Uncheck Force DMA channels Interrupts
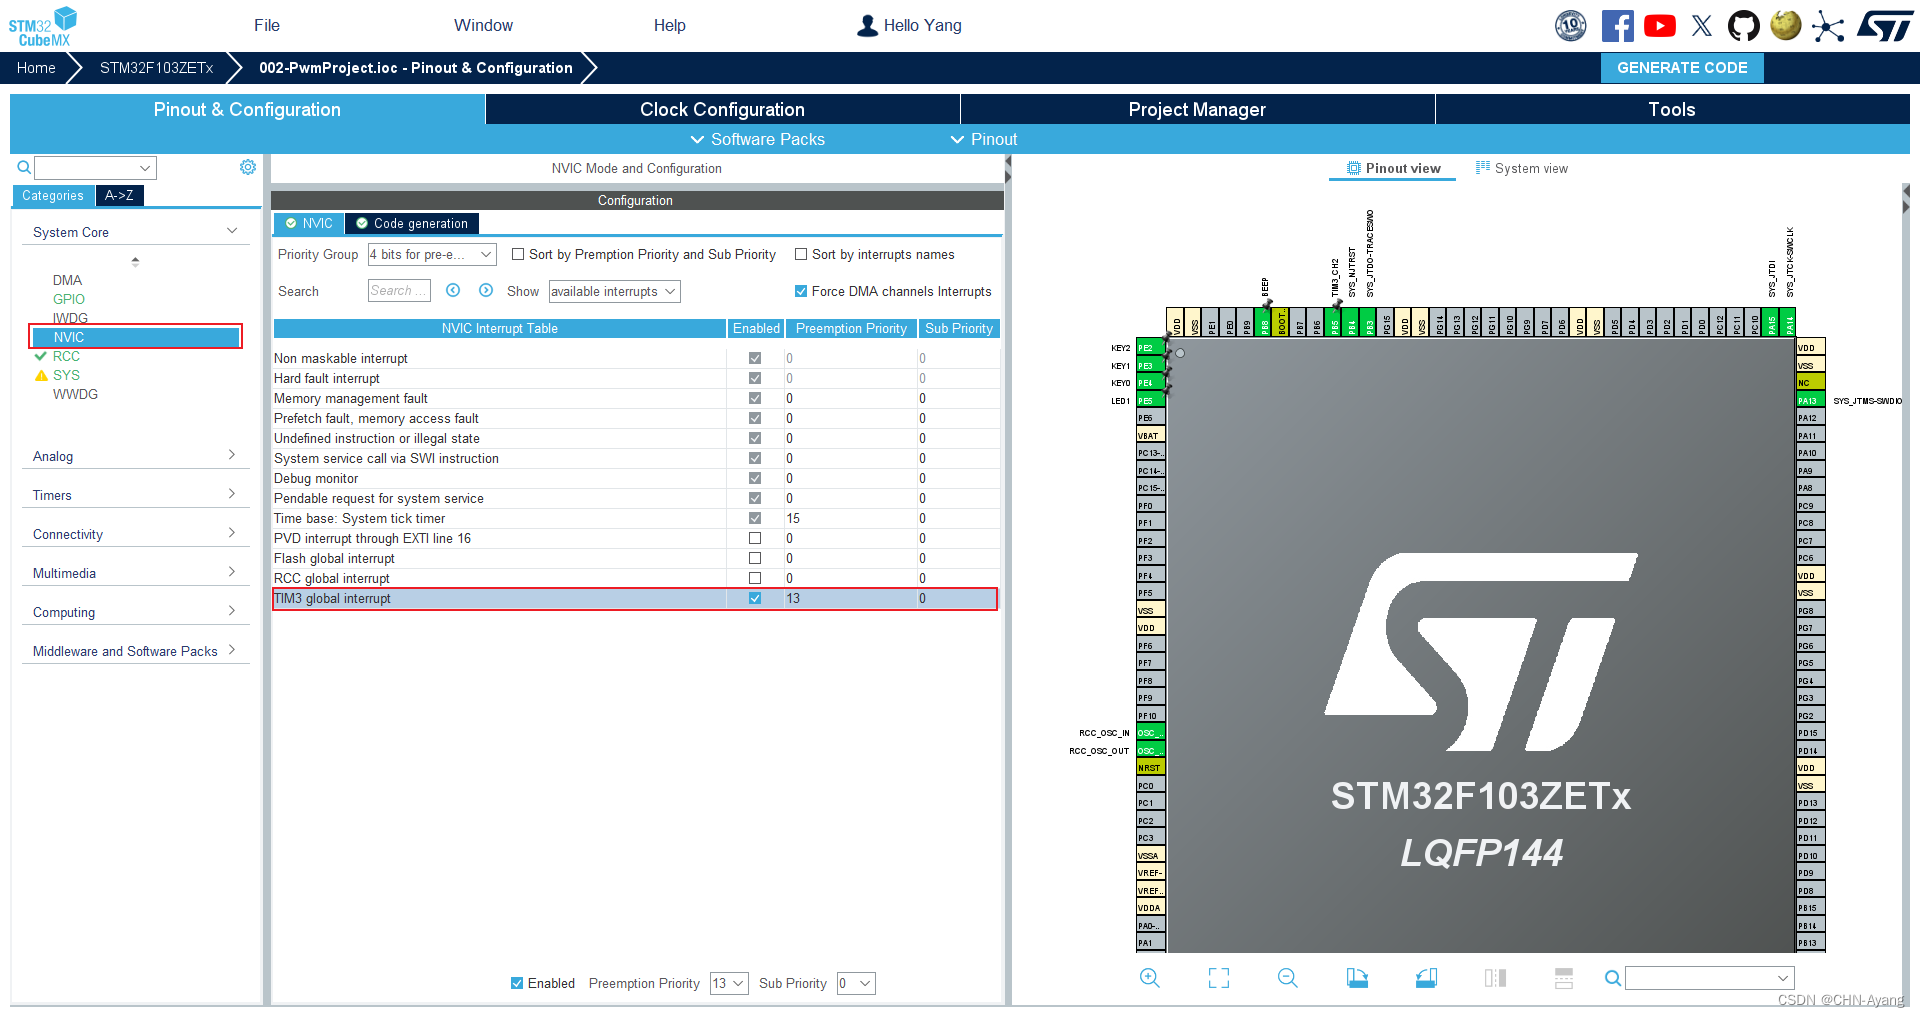Viewport: 1920px width, 1017px height. [x=801, y=291]
